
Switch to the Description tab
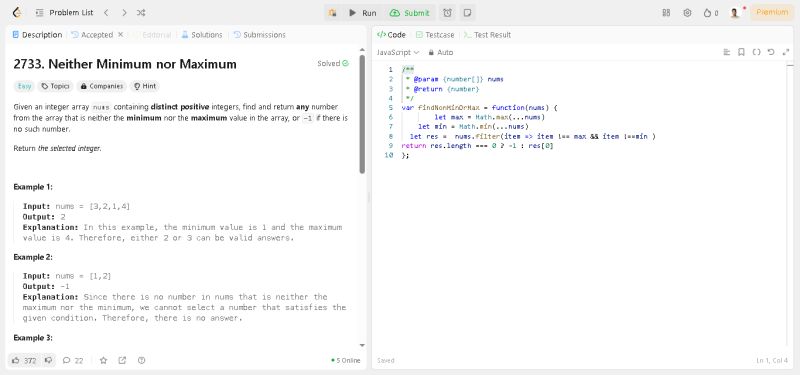(x=37, y=35)
